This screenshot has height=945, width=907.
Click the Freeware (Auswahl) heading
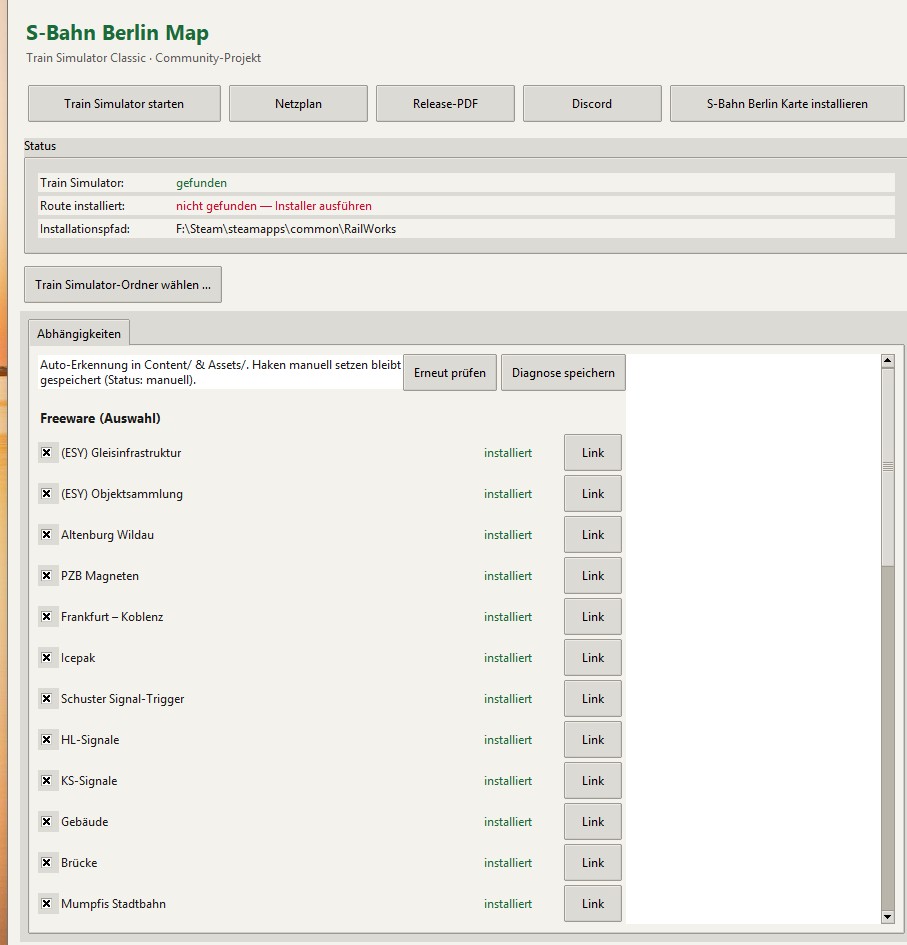[x=100, y=418]
